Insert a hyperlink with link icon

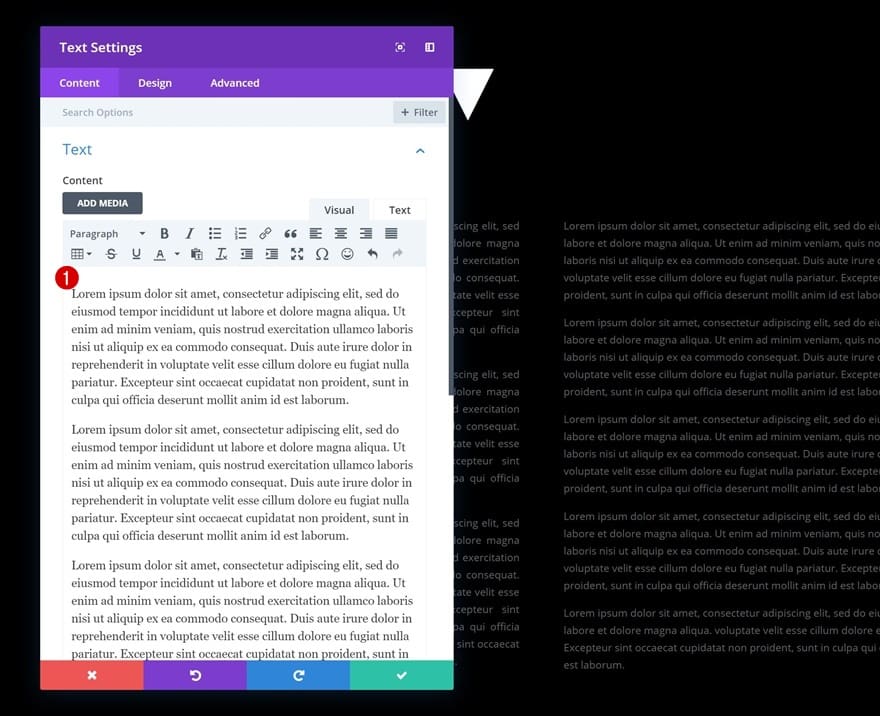[265, 233]
